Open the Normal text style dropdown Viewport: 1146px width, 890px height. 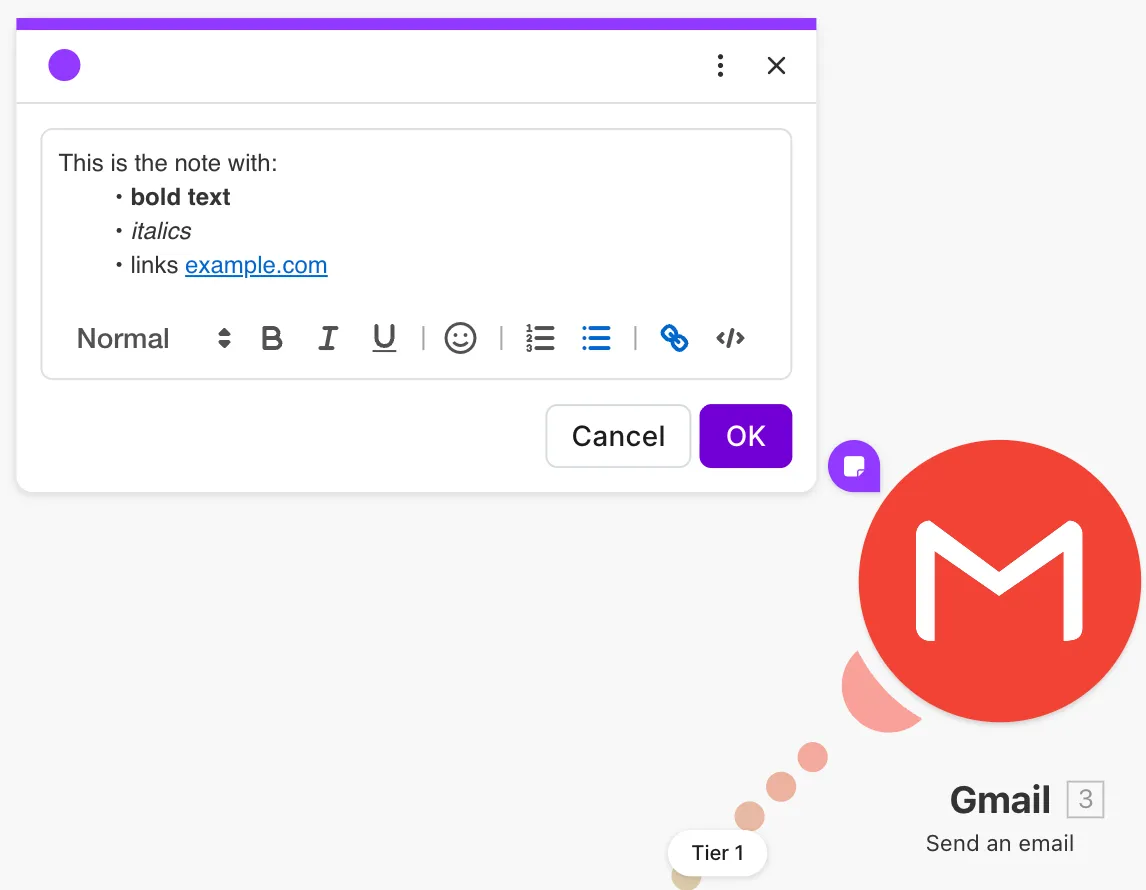pyautogui.click(x=154, y=338)
